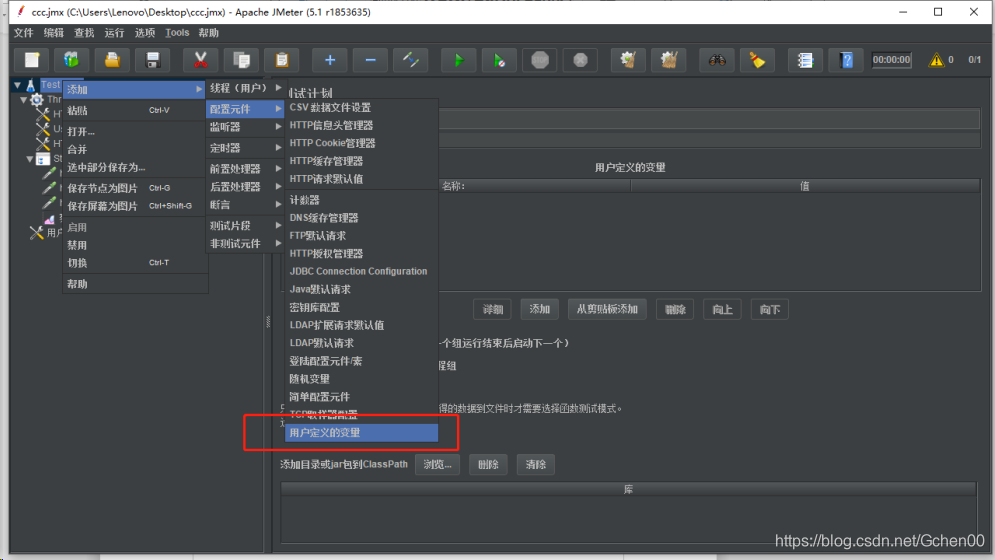
Task: Click the New test plan toolbar icon
Action: (x=32, y=60)
